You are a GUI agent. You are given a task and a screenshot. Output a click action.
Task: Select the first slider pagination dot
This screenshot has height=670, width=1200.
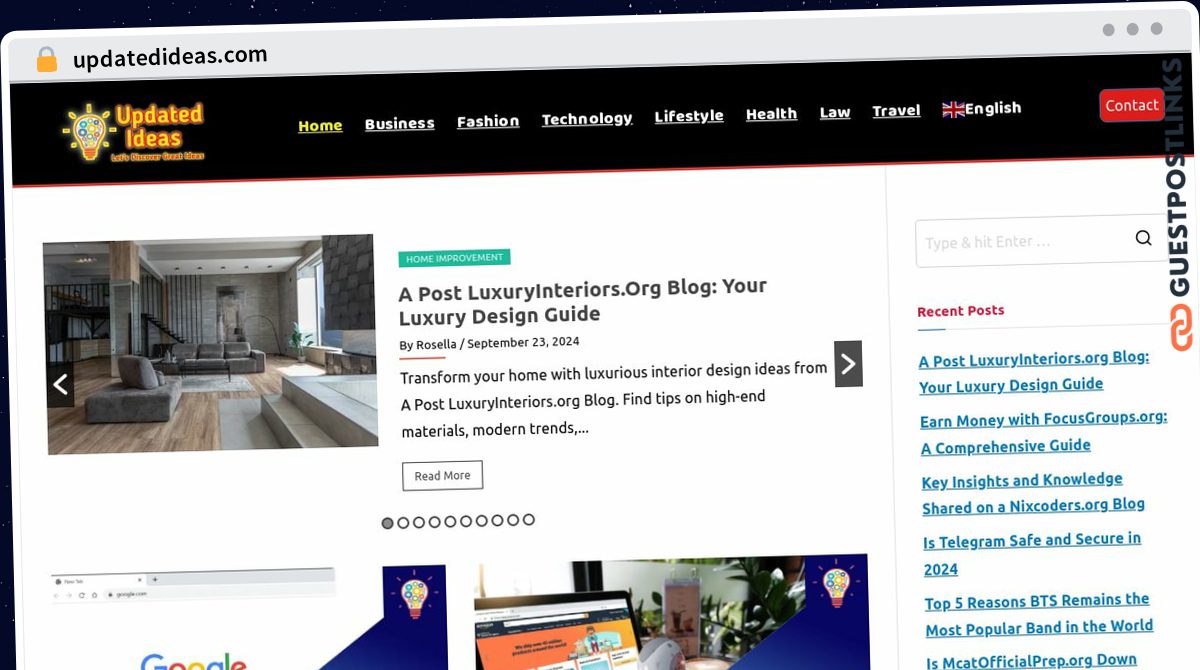(x=387, y=523)
